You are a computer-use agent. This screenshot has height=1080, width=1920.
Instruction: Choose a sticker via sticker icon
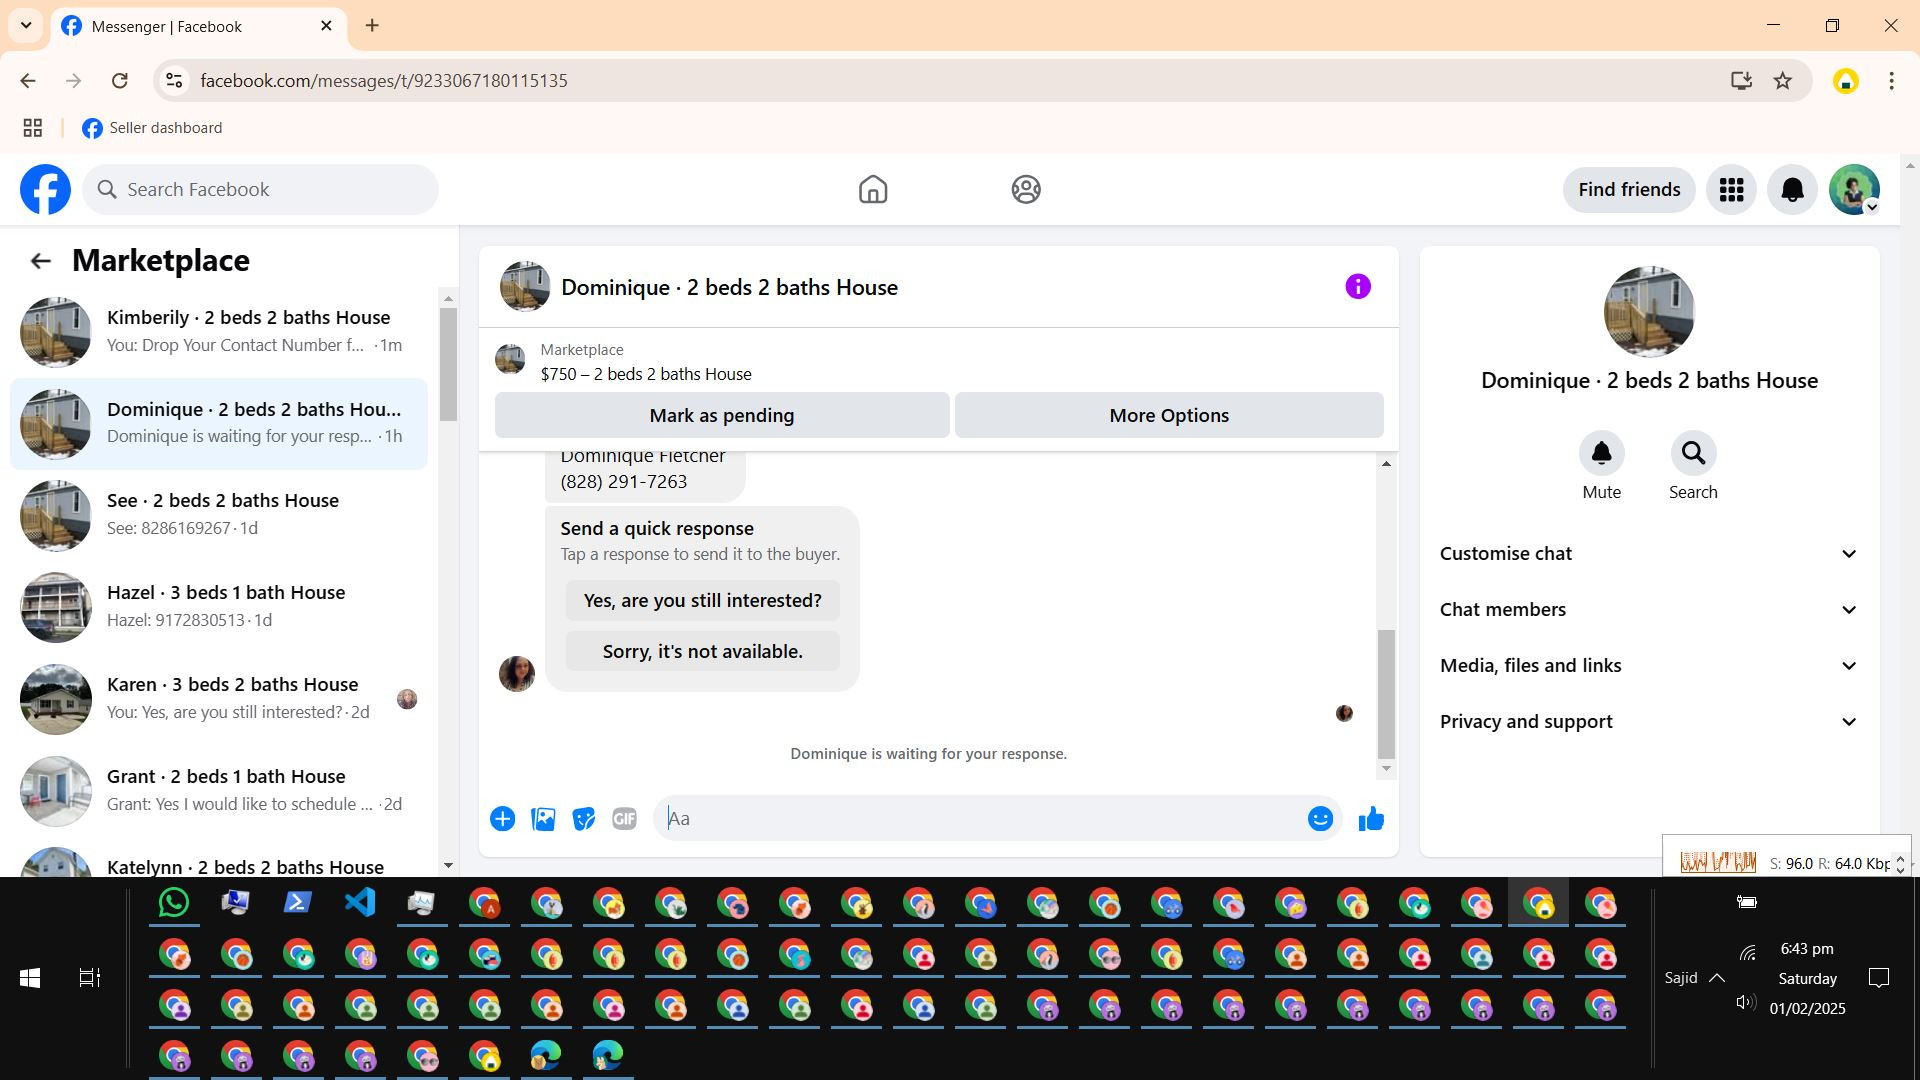[583, 819]
